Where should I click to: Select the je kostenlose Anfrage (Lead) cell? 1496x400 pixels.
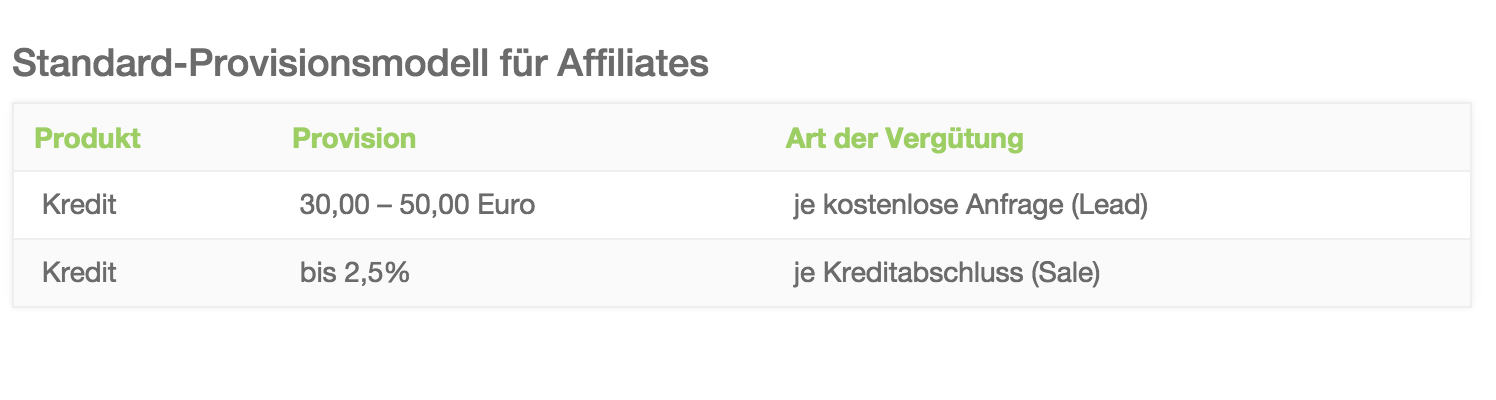(x=970, y=206)
